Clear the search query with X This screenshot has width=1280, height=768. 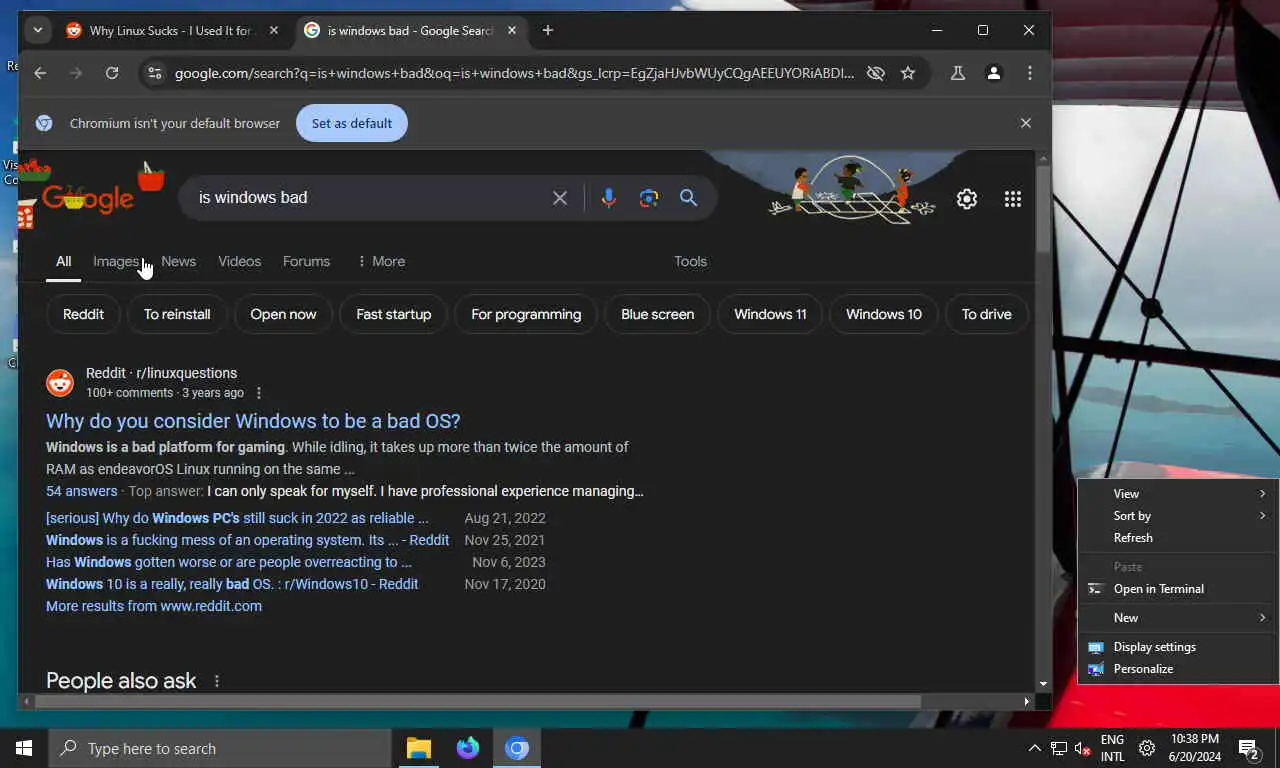tap(560, 198)
